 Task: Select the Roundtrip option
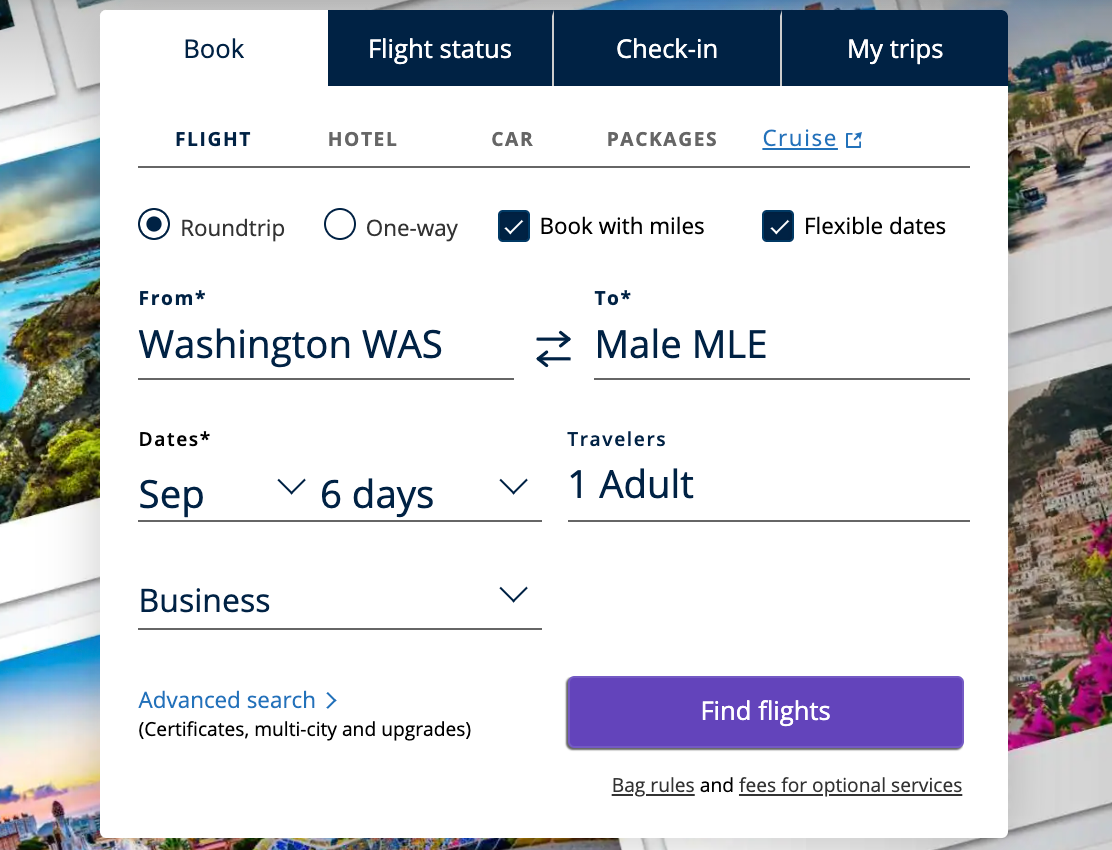[x=154, y=226]
